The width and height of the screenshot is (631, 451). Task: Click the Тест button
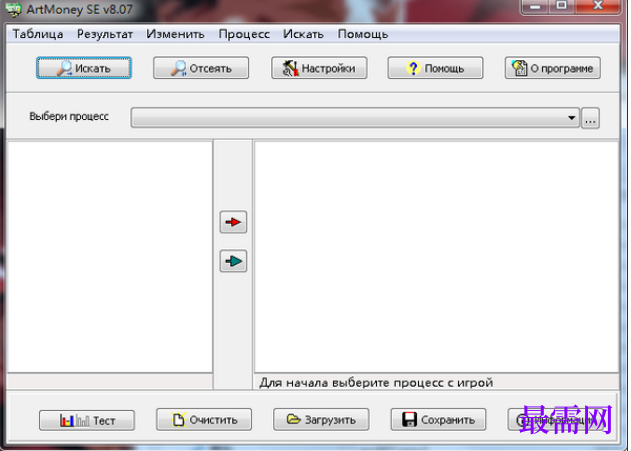(87, 420)
